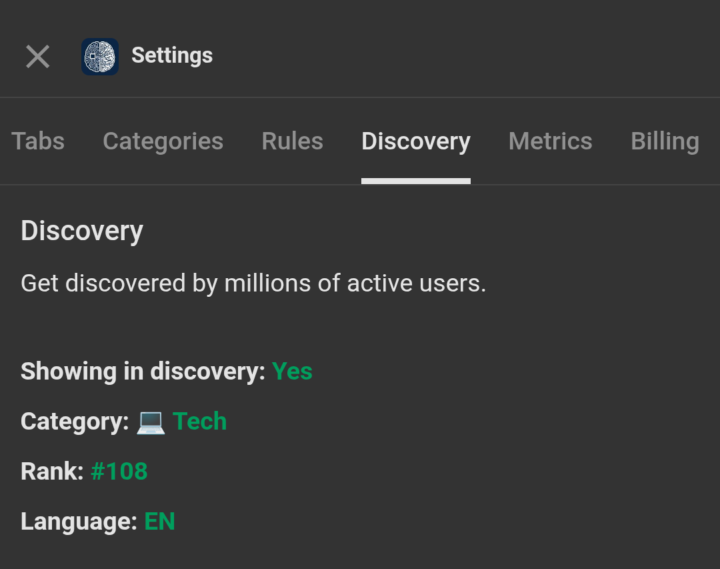Viewport: 720px width, 569px height.
Task: Click the 'Rank:' label
Action: point(52,471)
